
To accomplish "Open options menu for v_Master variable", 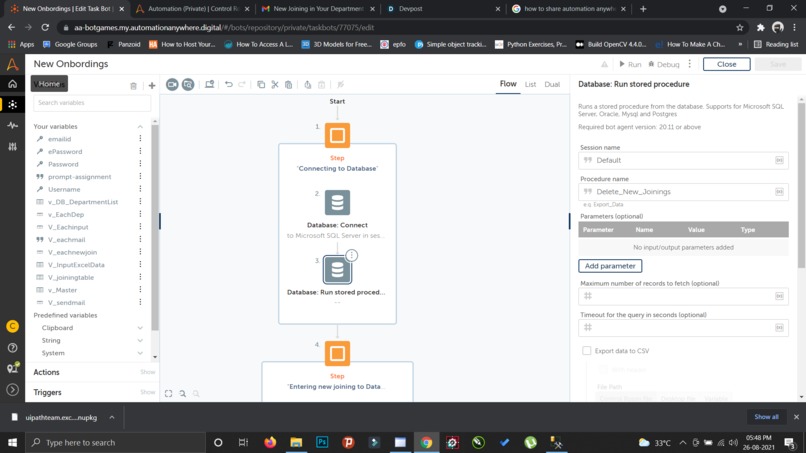I will [x=140, y=290].
